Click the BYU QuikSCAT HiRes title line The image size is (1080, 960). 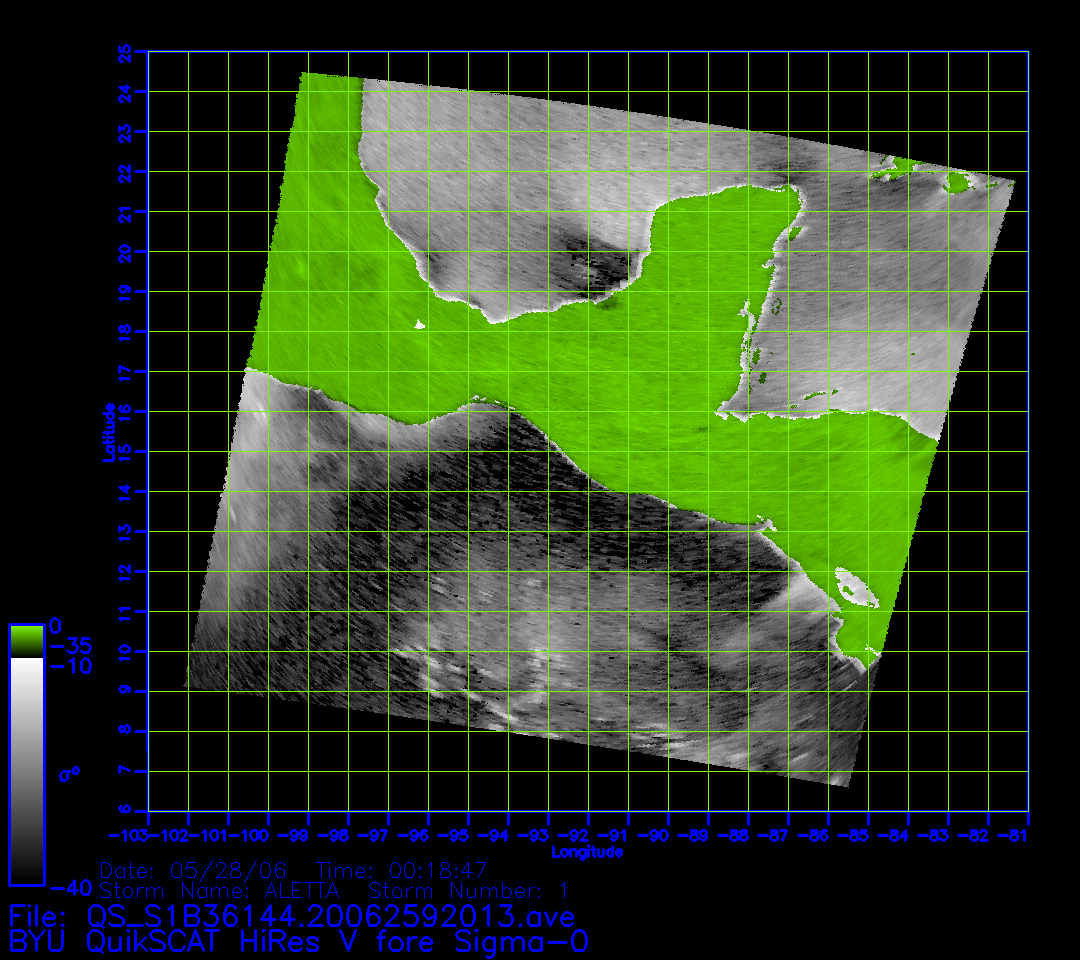pyautogui.click(x=298, y=942)
